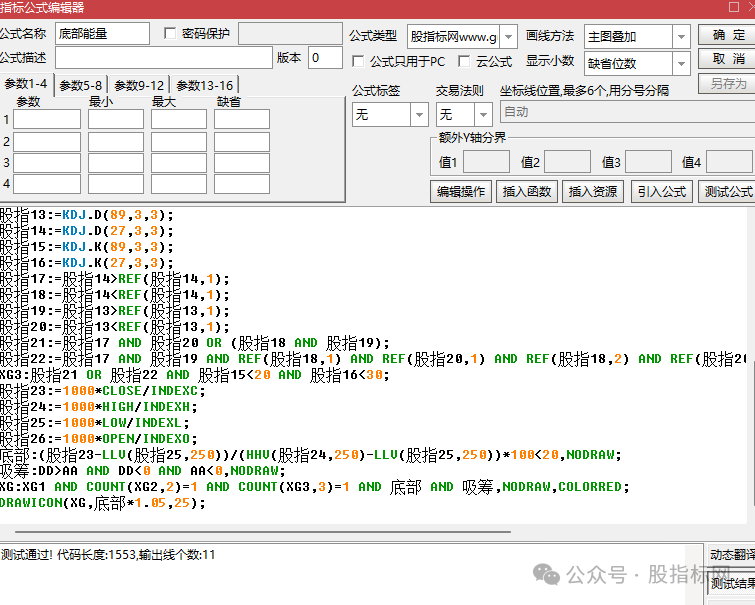Open the 参数9-12 tab
Image resolution: width=755 pixels, height=605 pixels.
click(x=139, y=86)
